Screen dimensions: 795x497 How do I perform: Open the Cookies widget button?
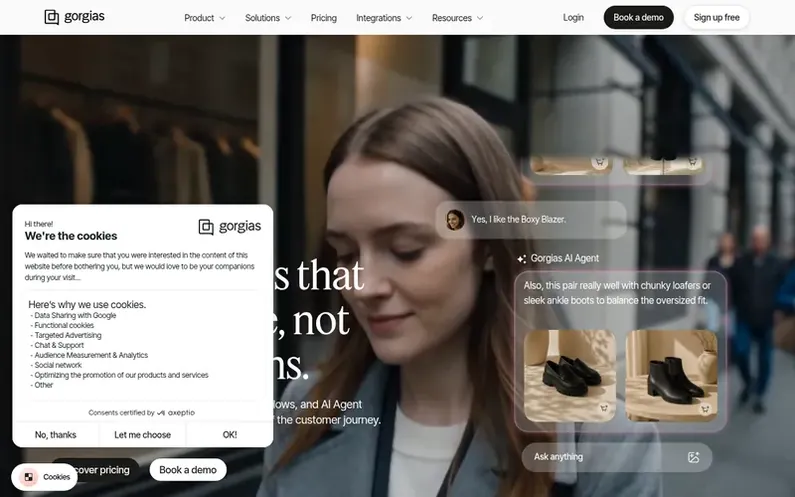tap(44, 477)
